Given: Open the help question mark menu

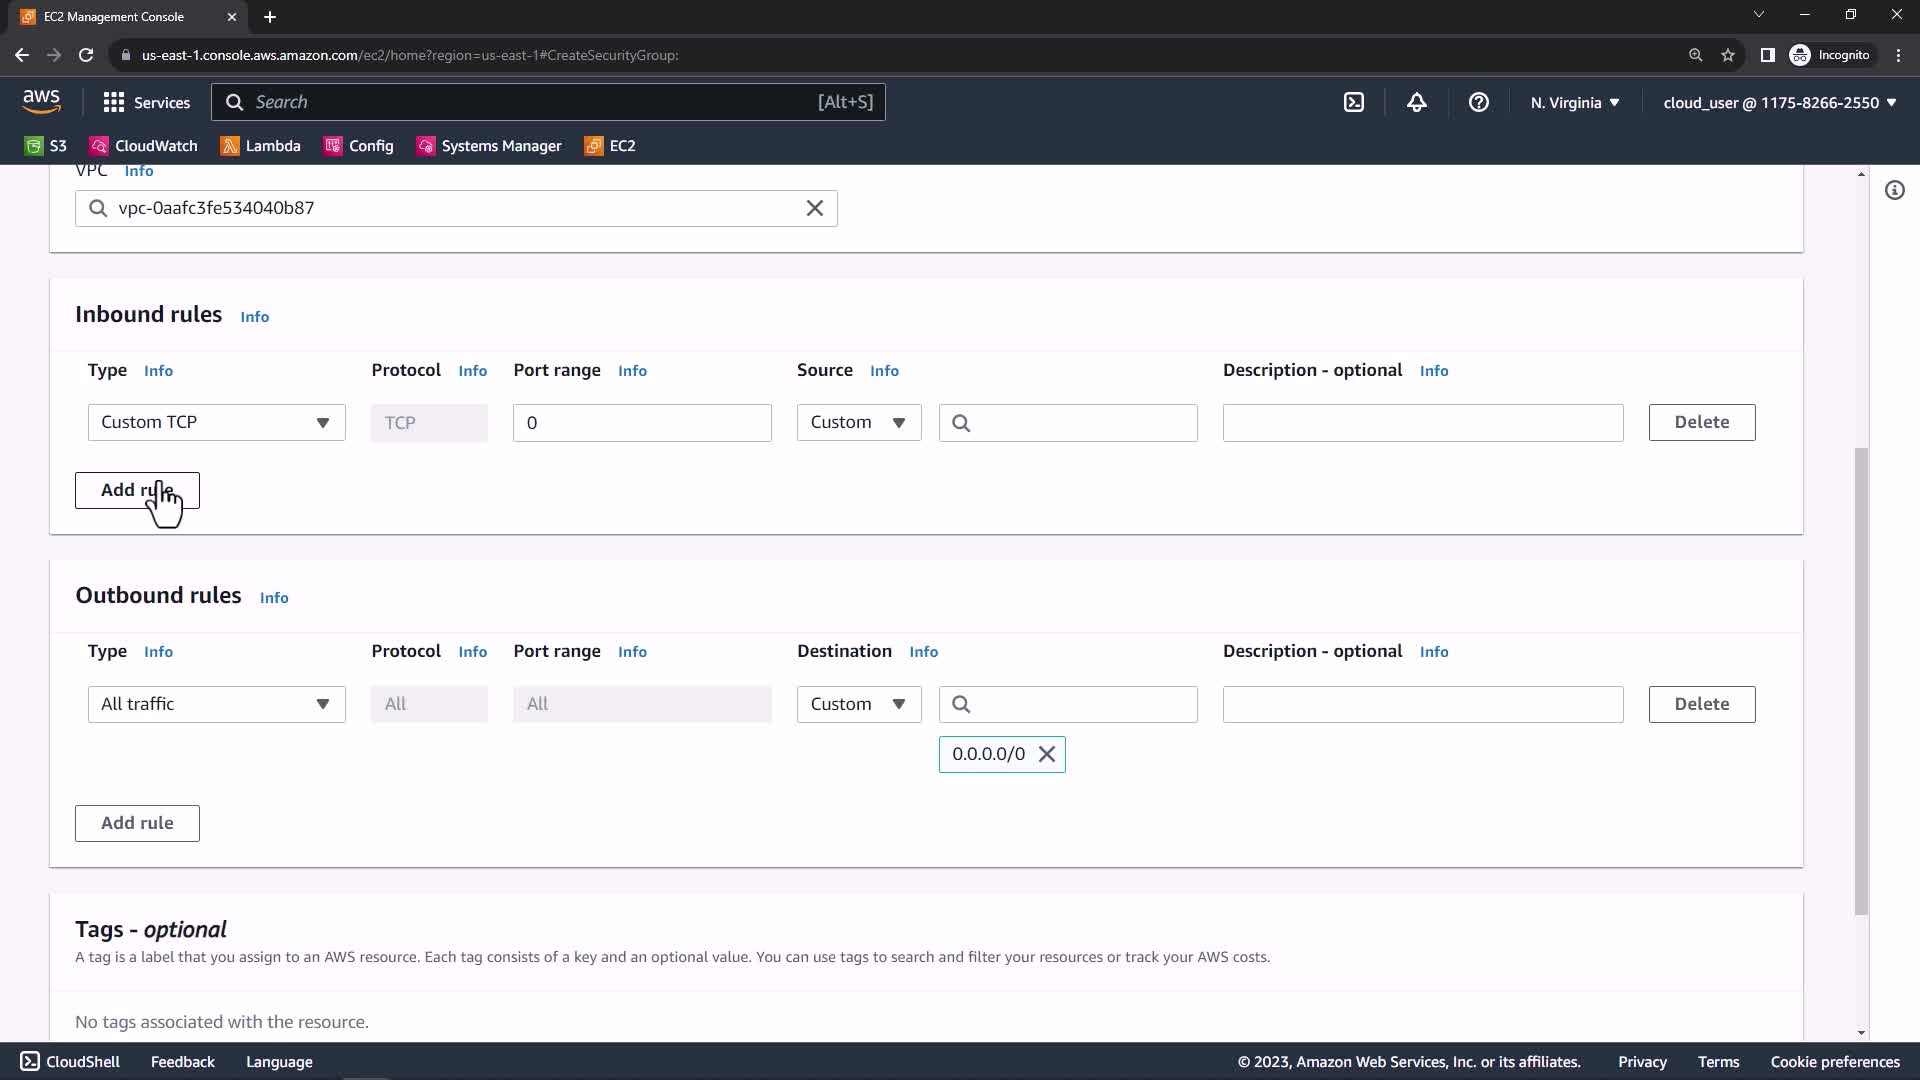Looking at the screenshot, I should (1478, 102).
